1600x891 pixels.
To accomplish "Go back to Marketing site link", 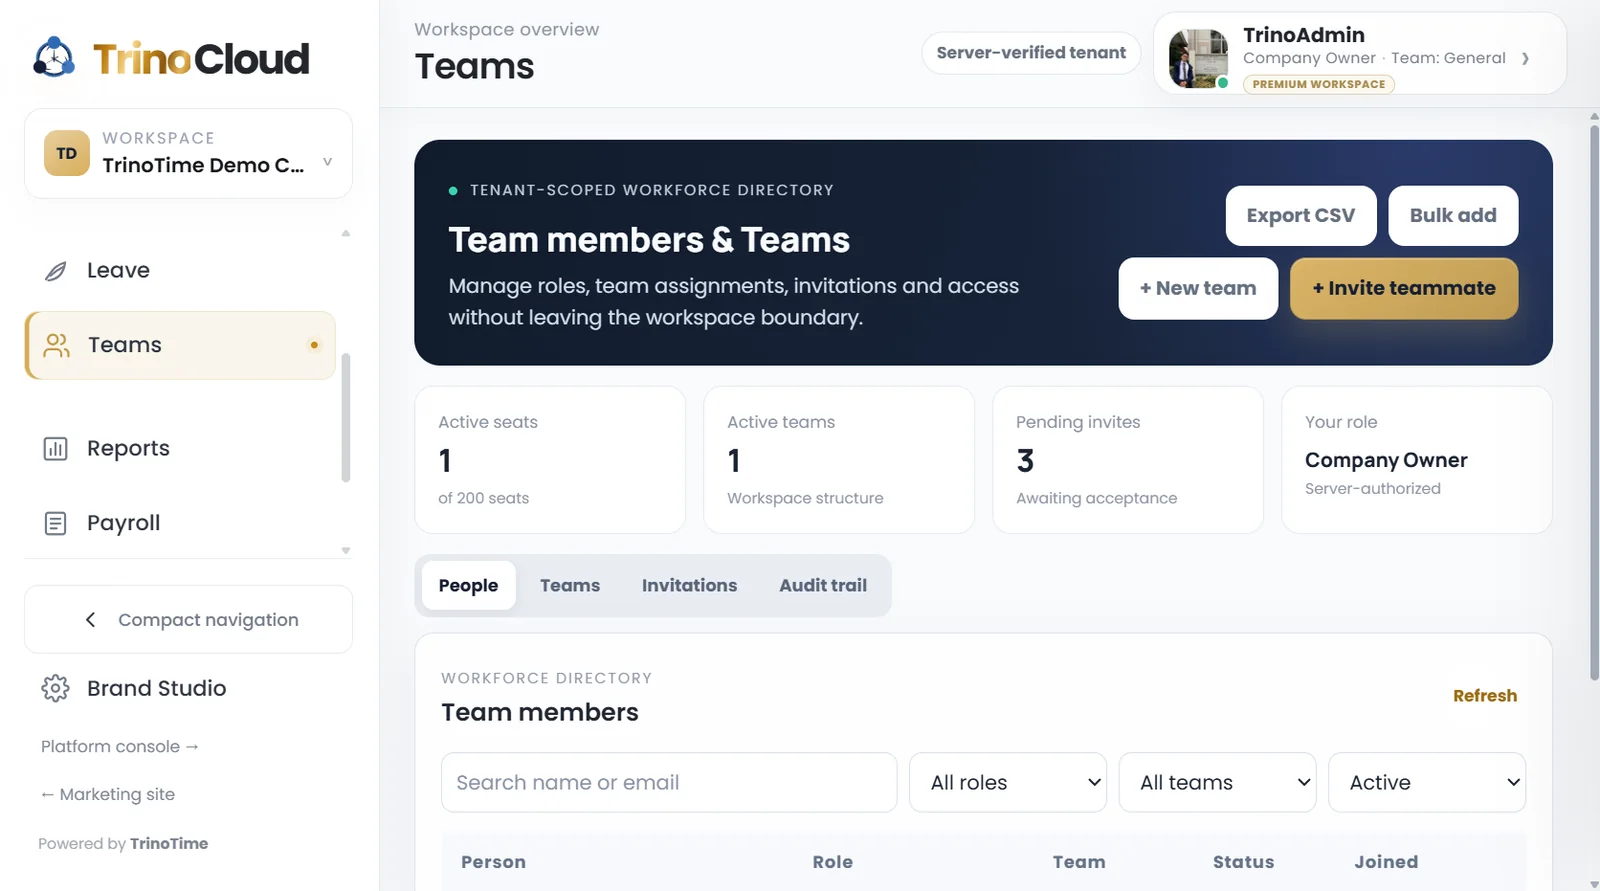I will tap(107, 794).
